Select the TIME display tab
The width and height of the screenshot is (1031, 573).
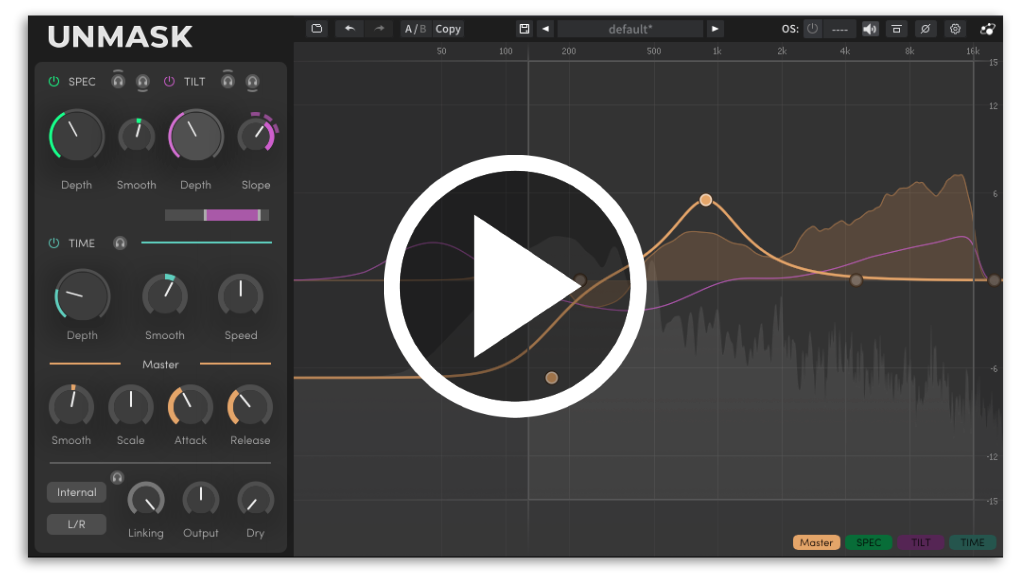tap(972, 542)
